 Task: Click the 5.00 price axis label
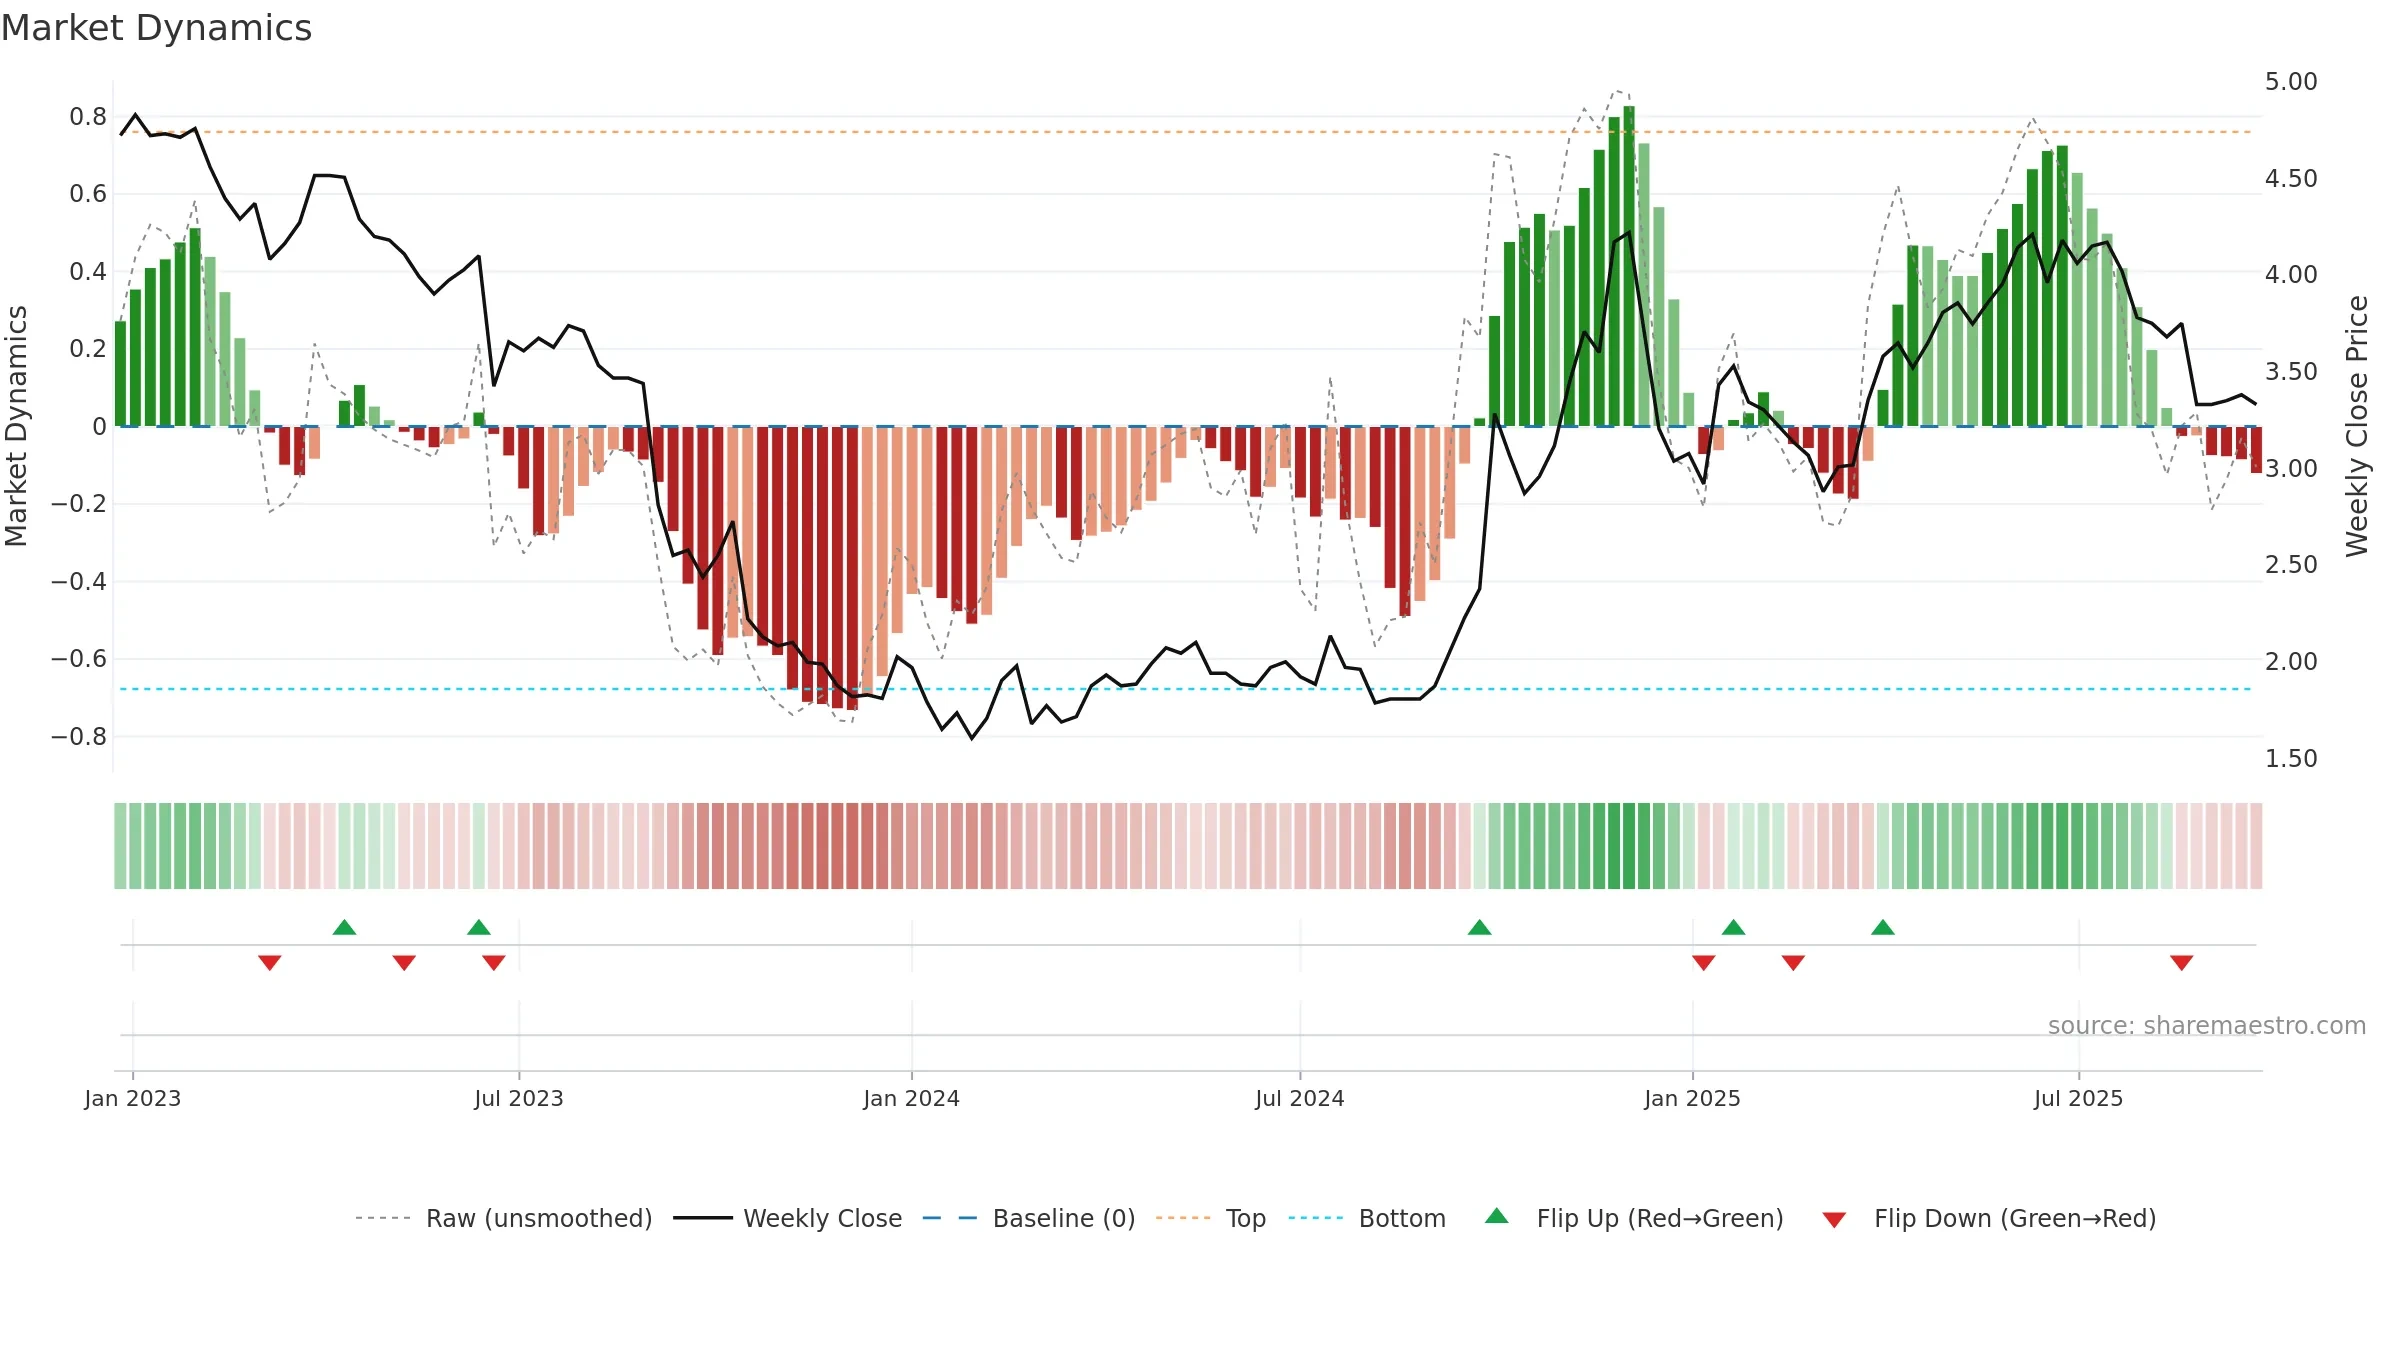[2291, 82]
